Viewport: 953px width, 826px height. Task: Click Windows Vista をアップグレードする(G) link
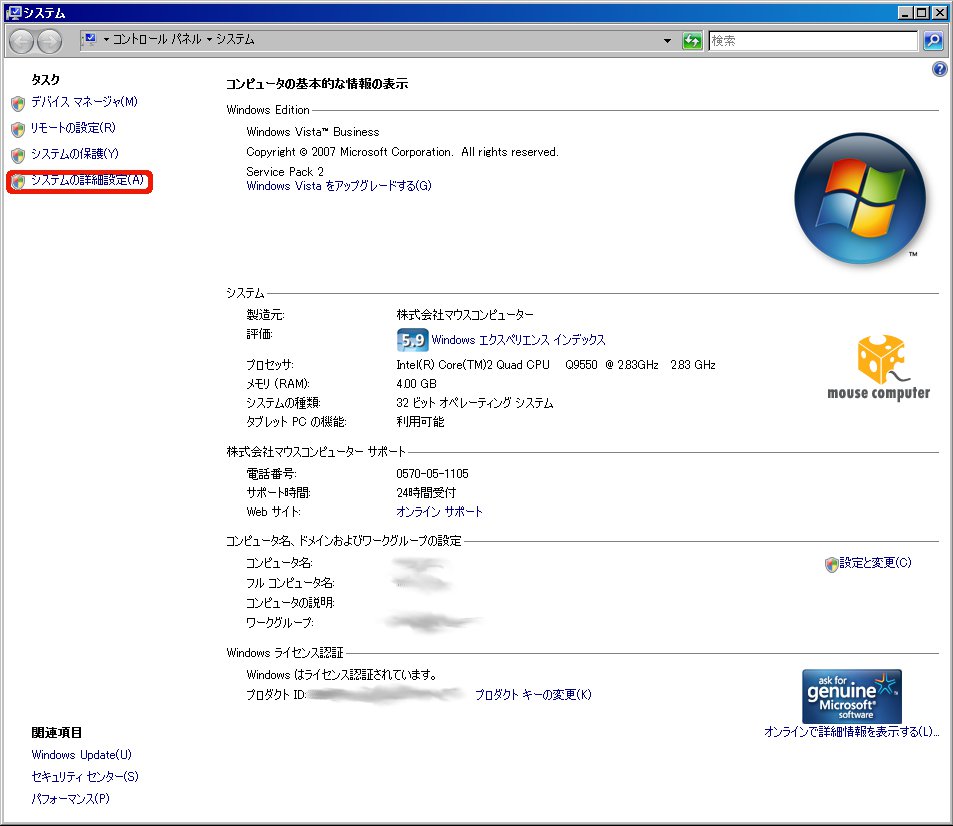coord(339,186)
